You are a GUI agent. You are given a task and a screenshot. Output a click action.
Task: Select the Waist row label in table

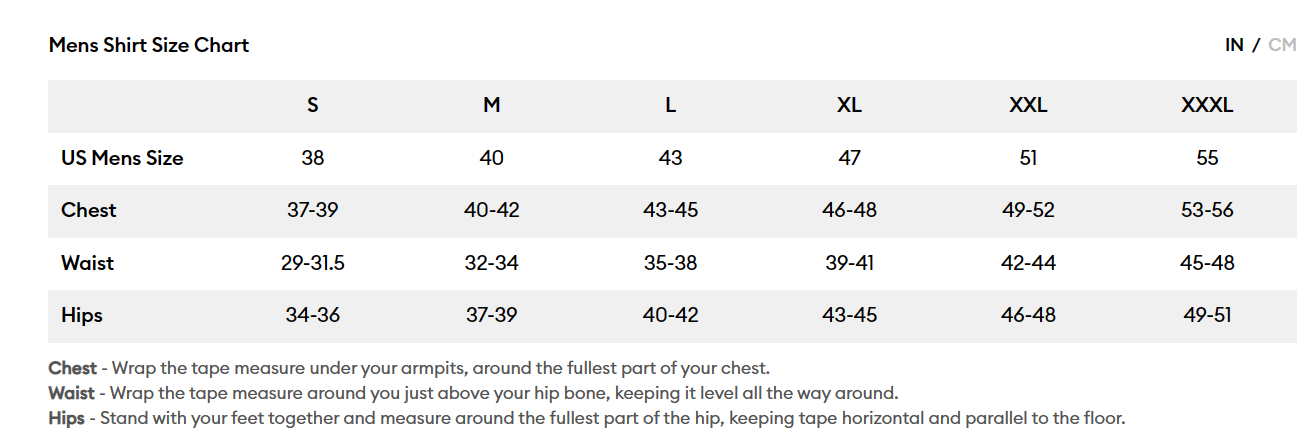[87, 263]
